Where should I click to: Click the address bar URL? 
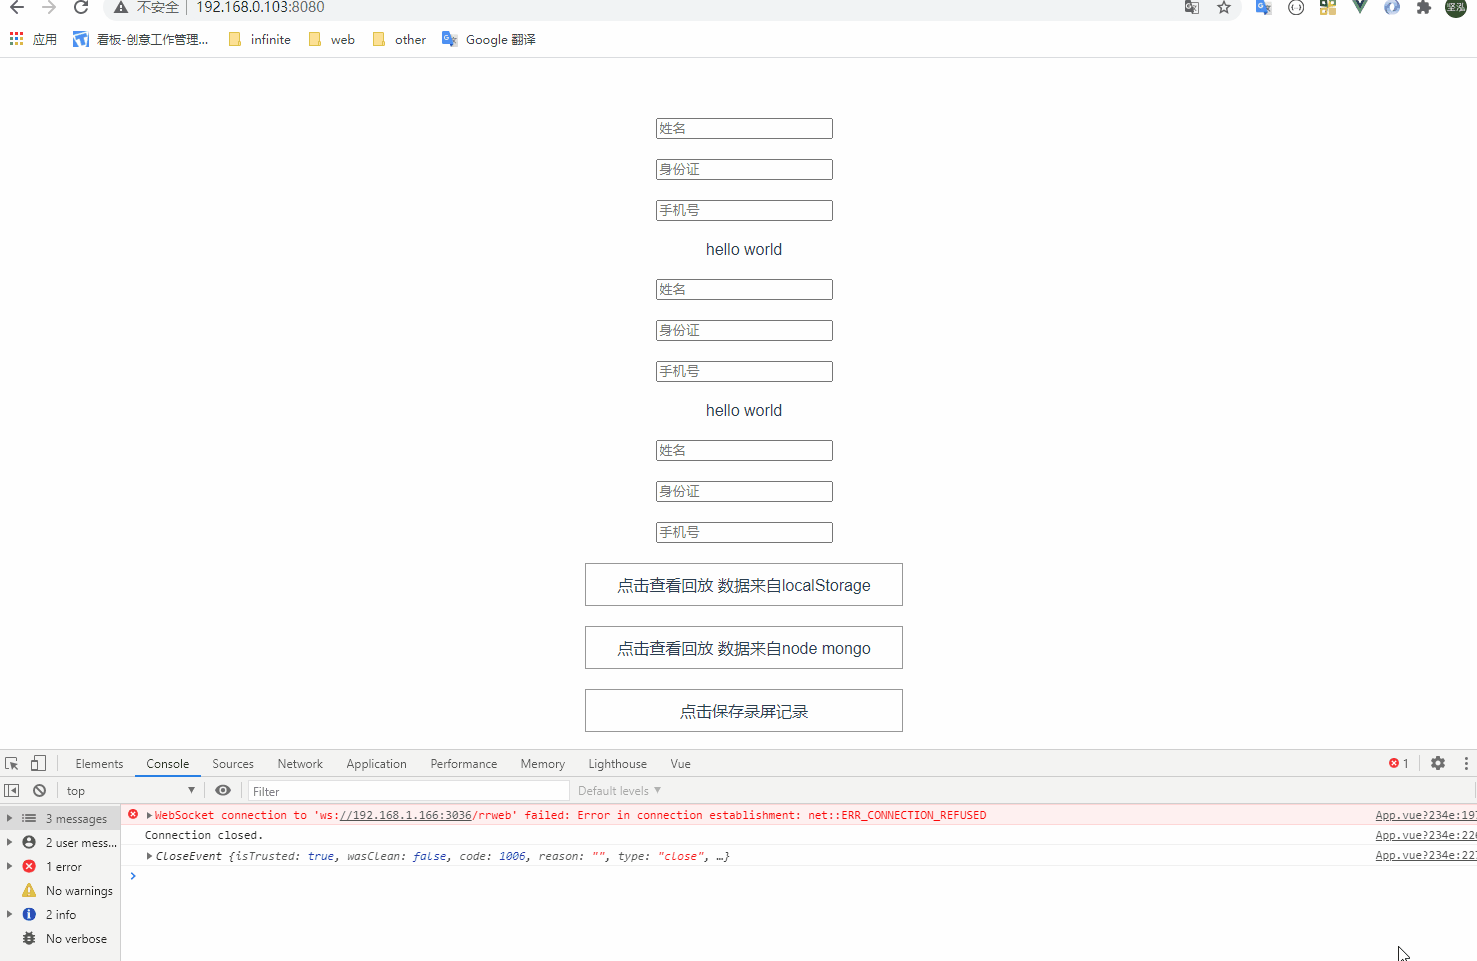[x=260, y=7]
